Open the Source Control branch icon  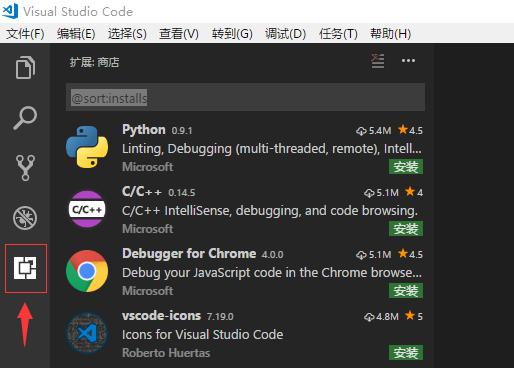[25, 168]
